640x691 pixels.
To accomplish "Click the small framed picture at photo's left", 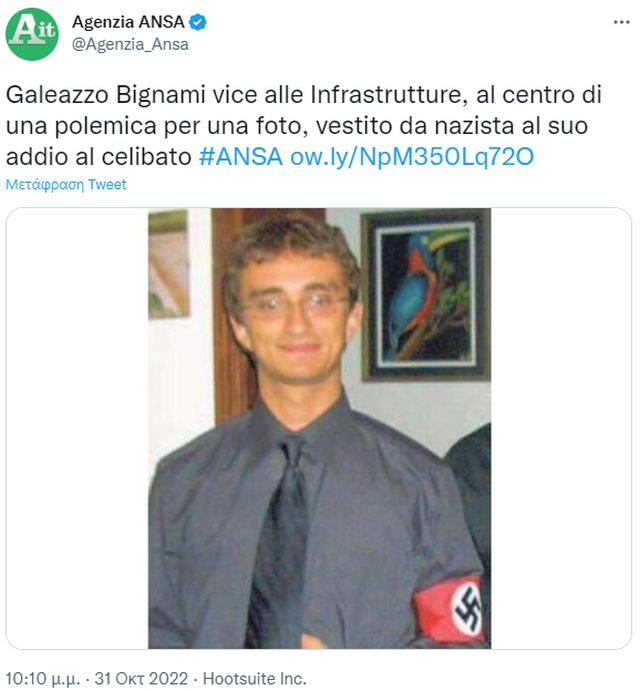I will (169, 264).
